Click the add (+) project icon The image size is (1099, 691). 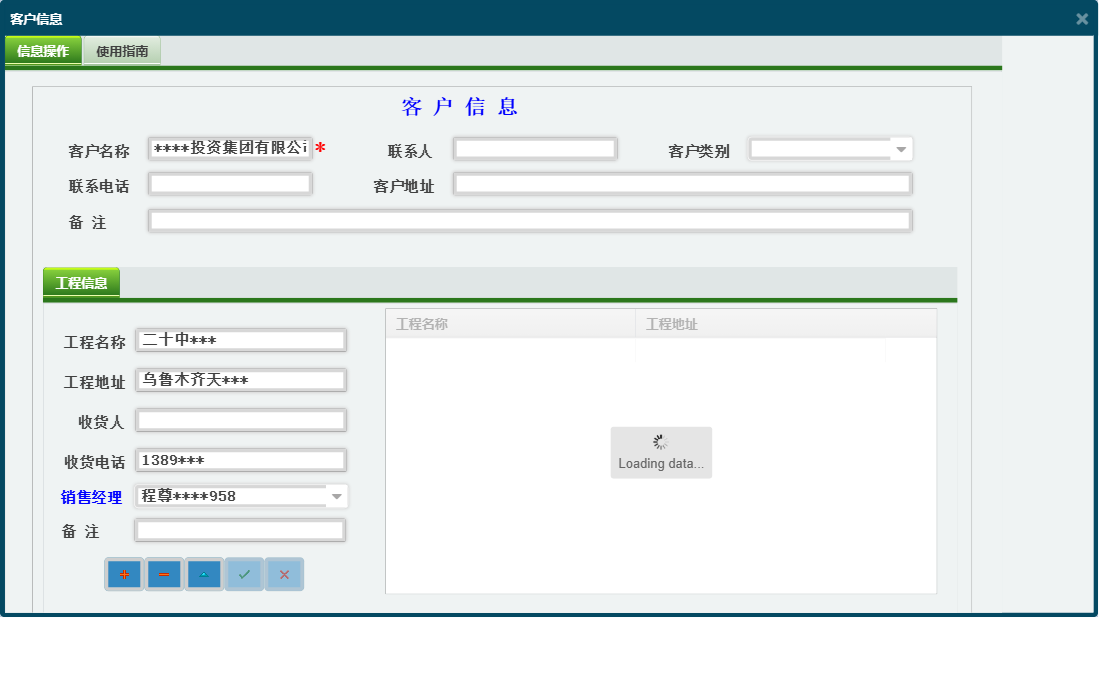123,574
